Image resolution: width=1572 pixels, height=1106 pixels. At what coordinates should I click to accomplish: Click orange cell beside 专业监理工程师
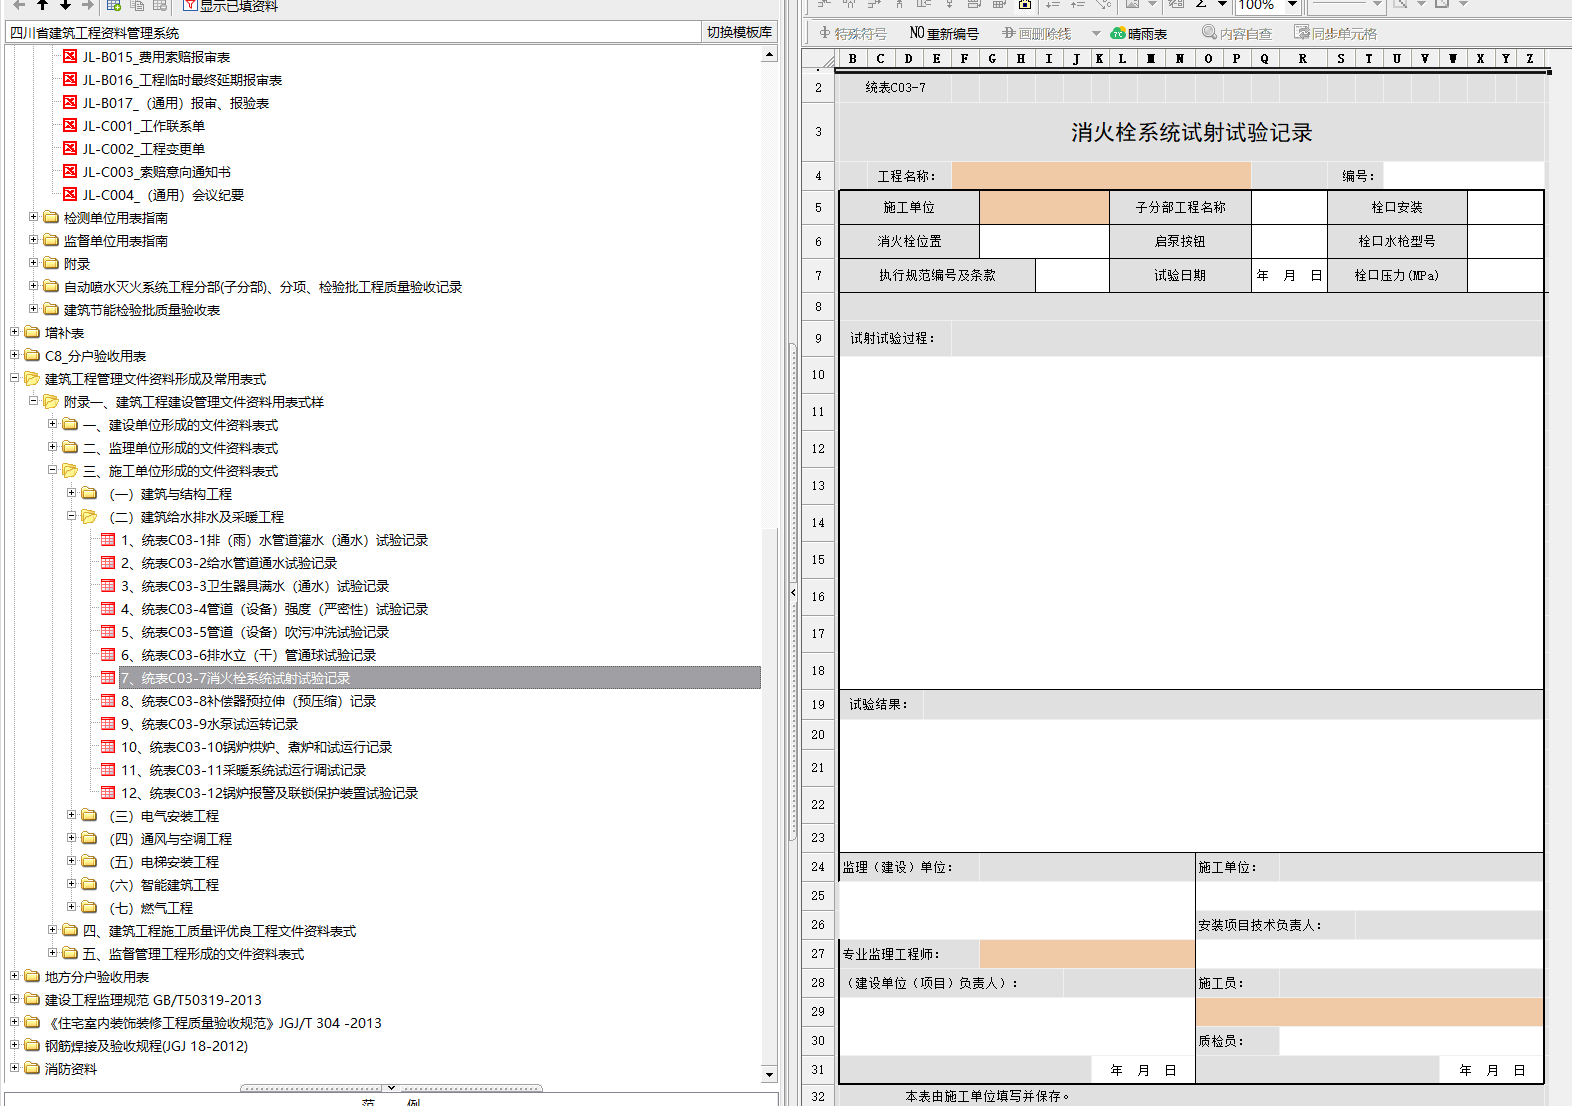tap(1086, 954)
